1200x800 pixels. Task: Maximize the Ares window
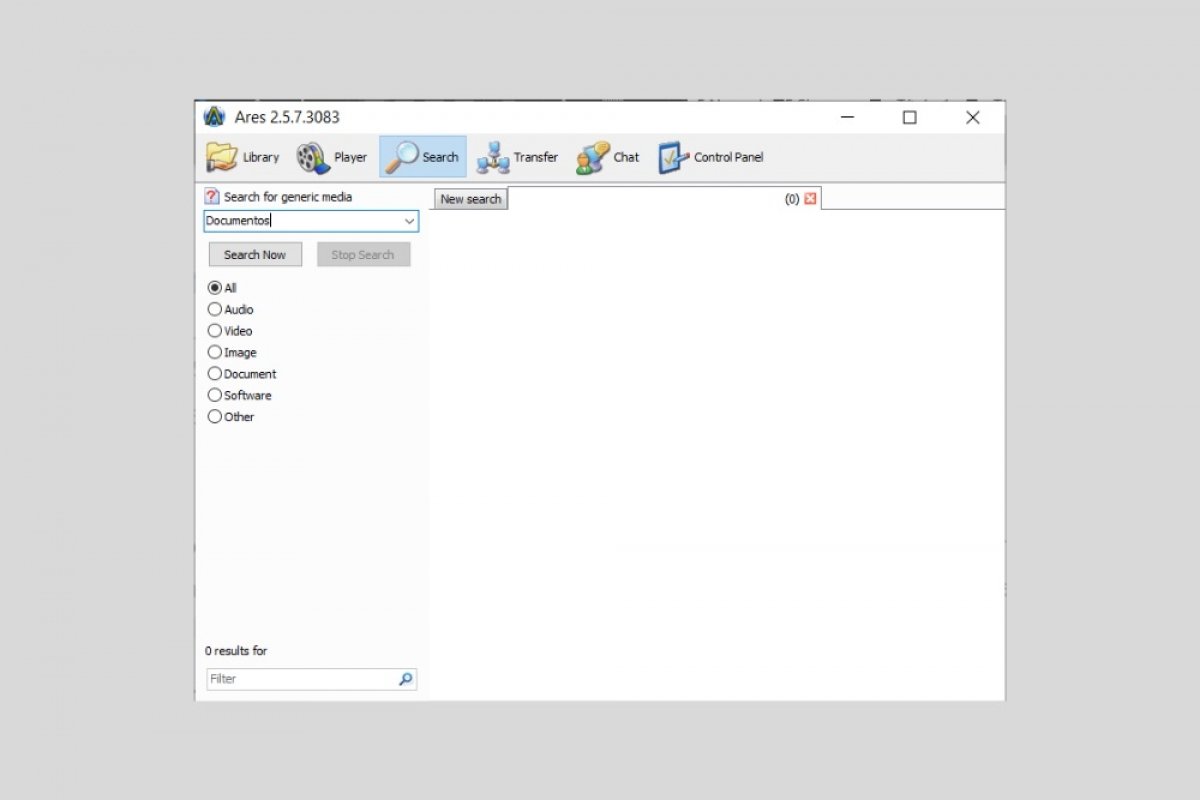(909, 117)
